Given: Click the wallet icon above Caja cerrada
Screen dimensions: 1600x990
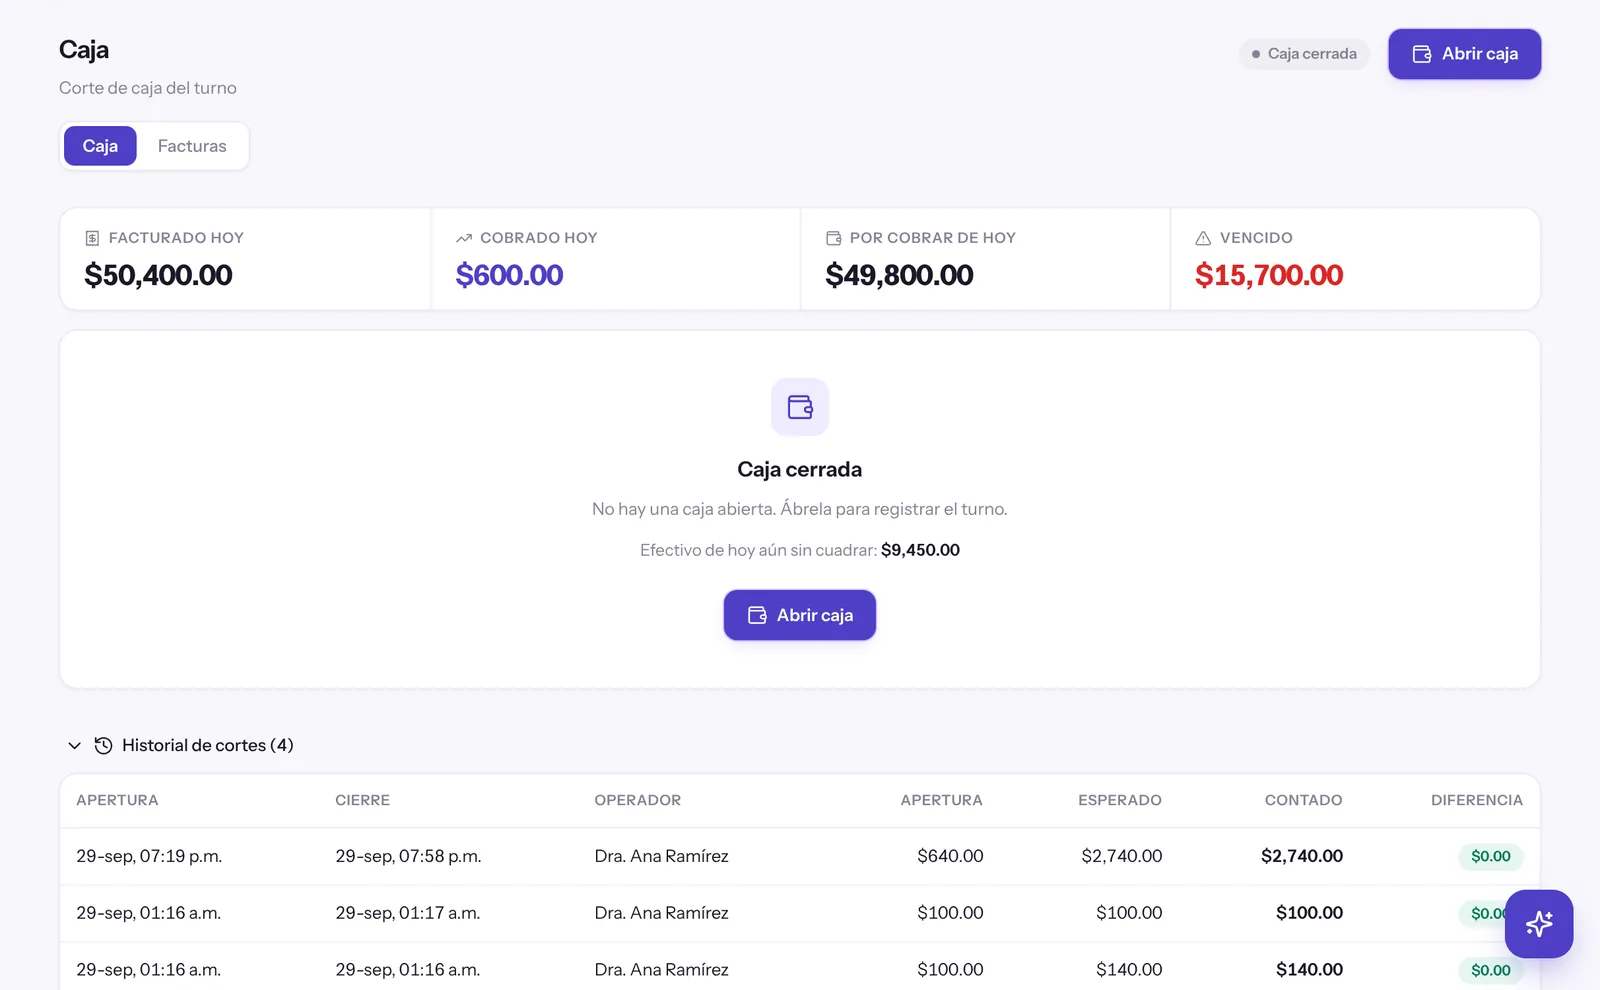Looking at the screenshot, I should tap(800, 407).
